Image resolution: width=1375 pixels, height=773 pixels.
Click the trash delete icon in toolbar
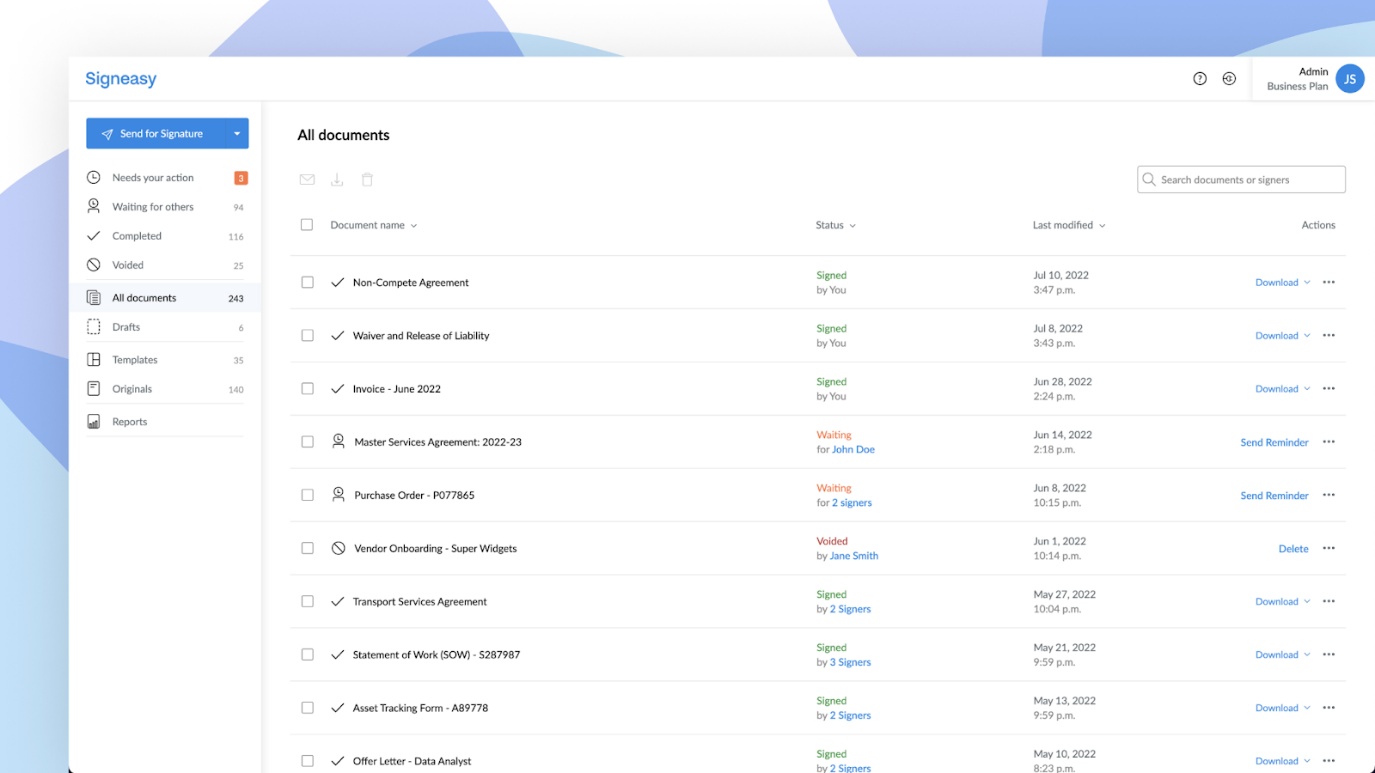tap(367, 180)
